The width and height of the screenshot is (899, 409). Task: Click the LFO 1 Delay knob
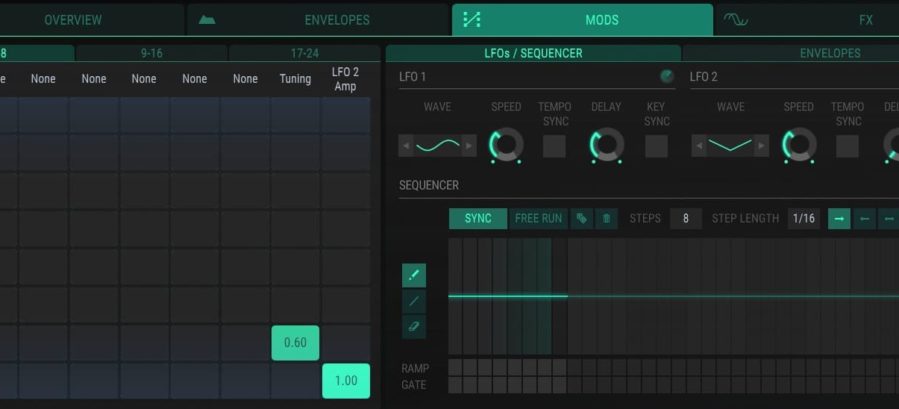(x=607, y=145)
